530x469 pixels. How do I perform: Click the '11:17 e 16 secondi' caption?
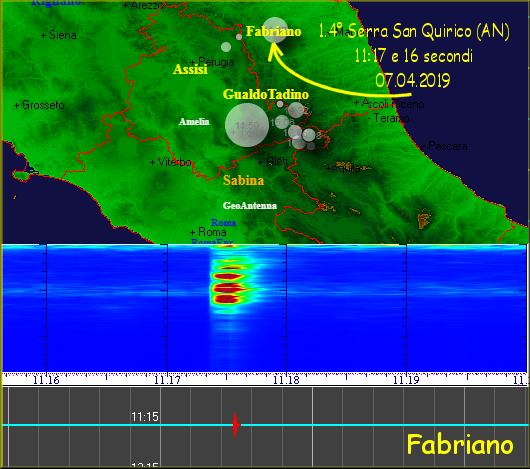pyautogui.click(x=414, y=56)
